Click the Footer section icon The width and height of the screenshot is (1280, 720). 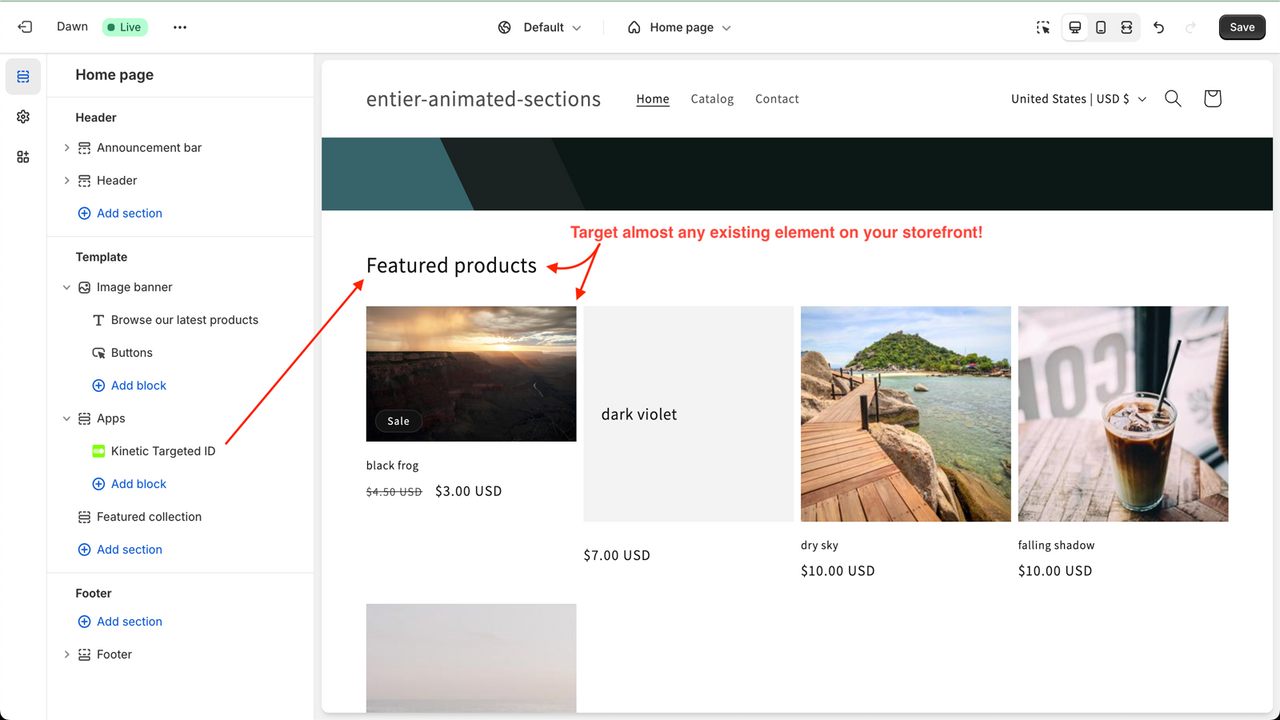pyautogui.click(x=85, y=655)
